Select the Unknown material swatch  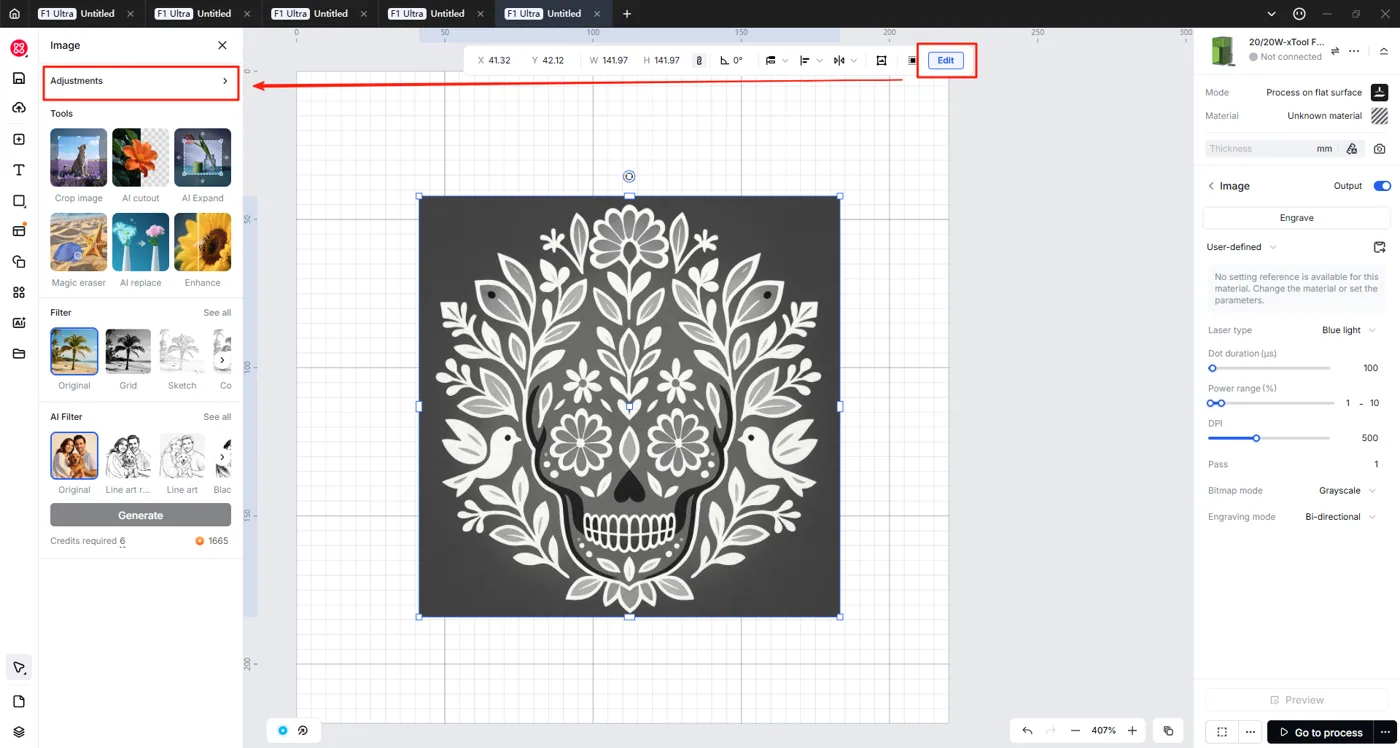pos(1379,116)
